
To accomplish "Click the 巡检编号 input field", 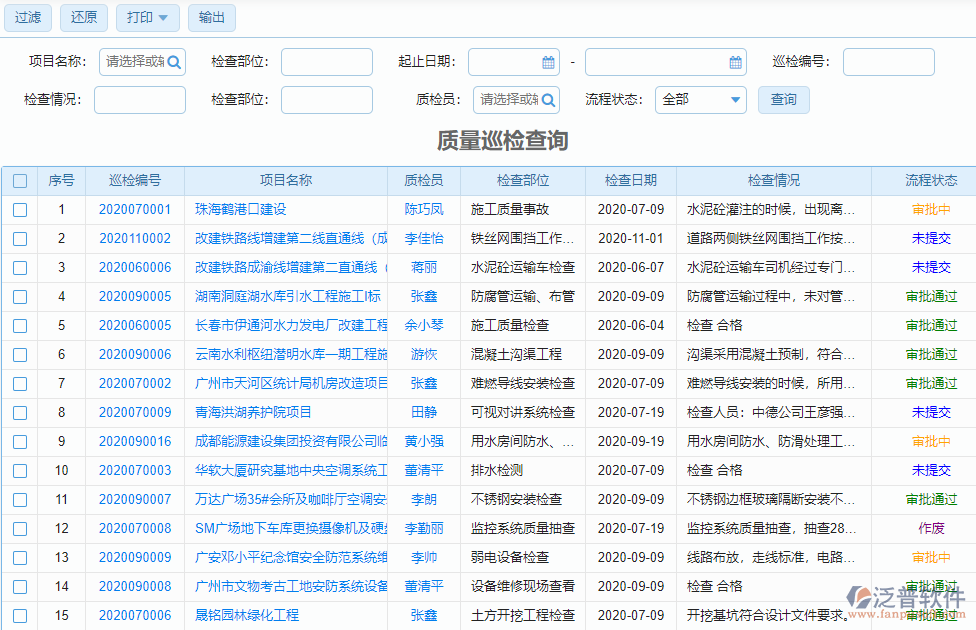I will point(888,61).
